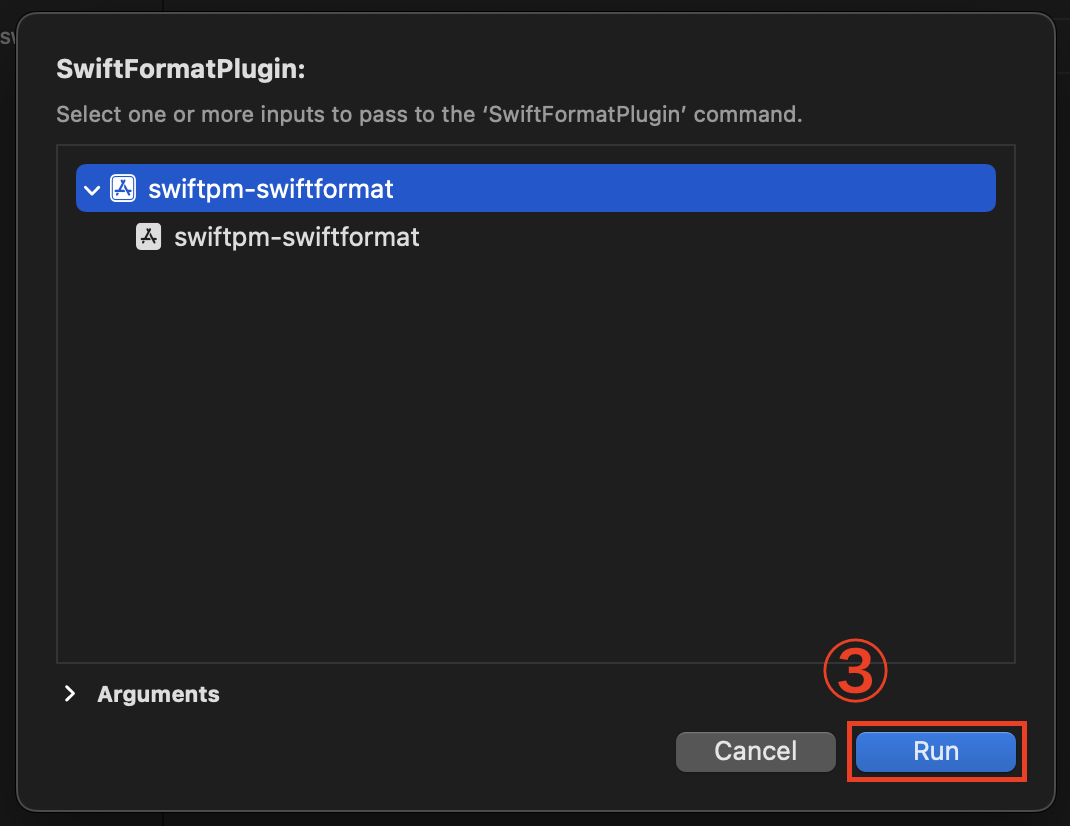The height and width of the screenshot is (826, 1070).
Task: Expand the Arguments section chevron
Action: pyautogui.click(x=69, y=694)
